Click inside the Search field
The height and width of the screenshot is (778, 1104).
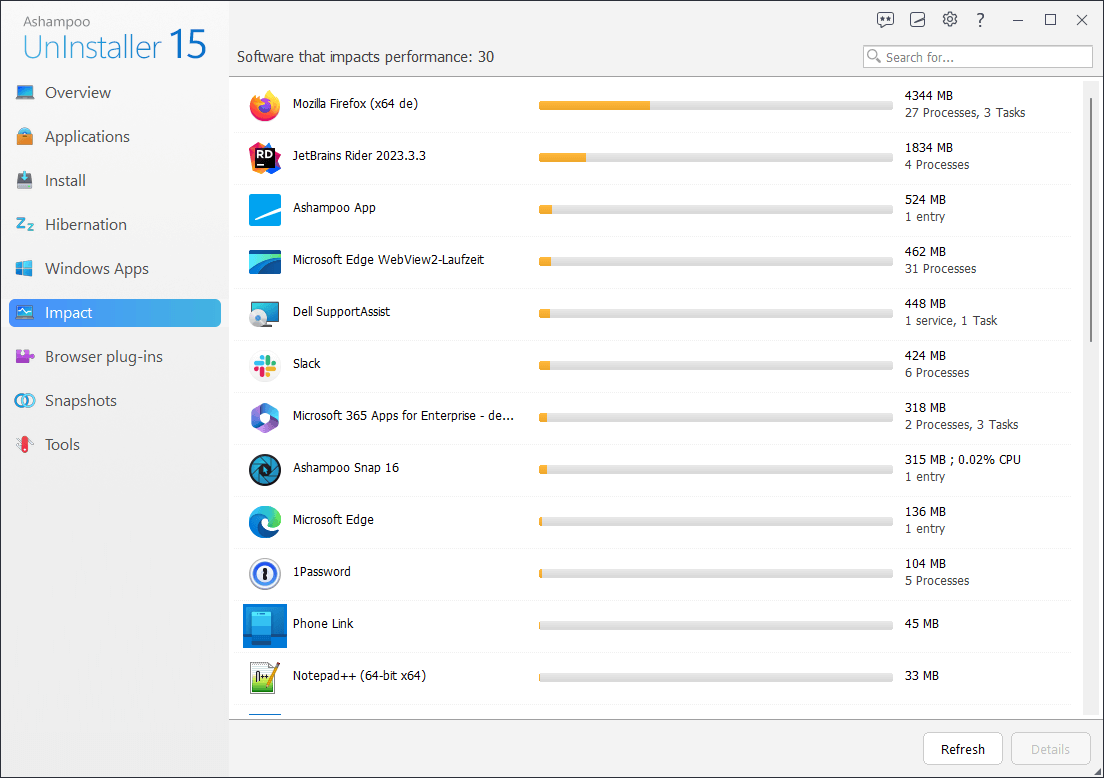click(x=978, y=56)
